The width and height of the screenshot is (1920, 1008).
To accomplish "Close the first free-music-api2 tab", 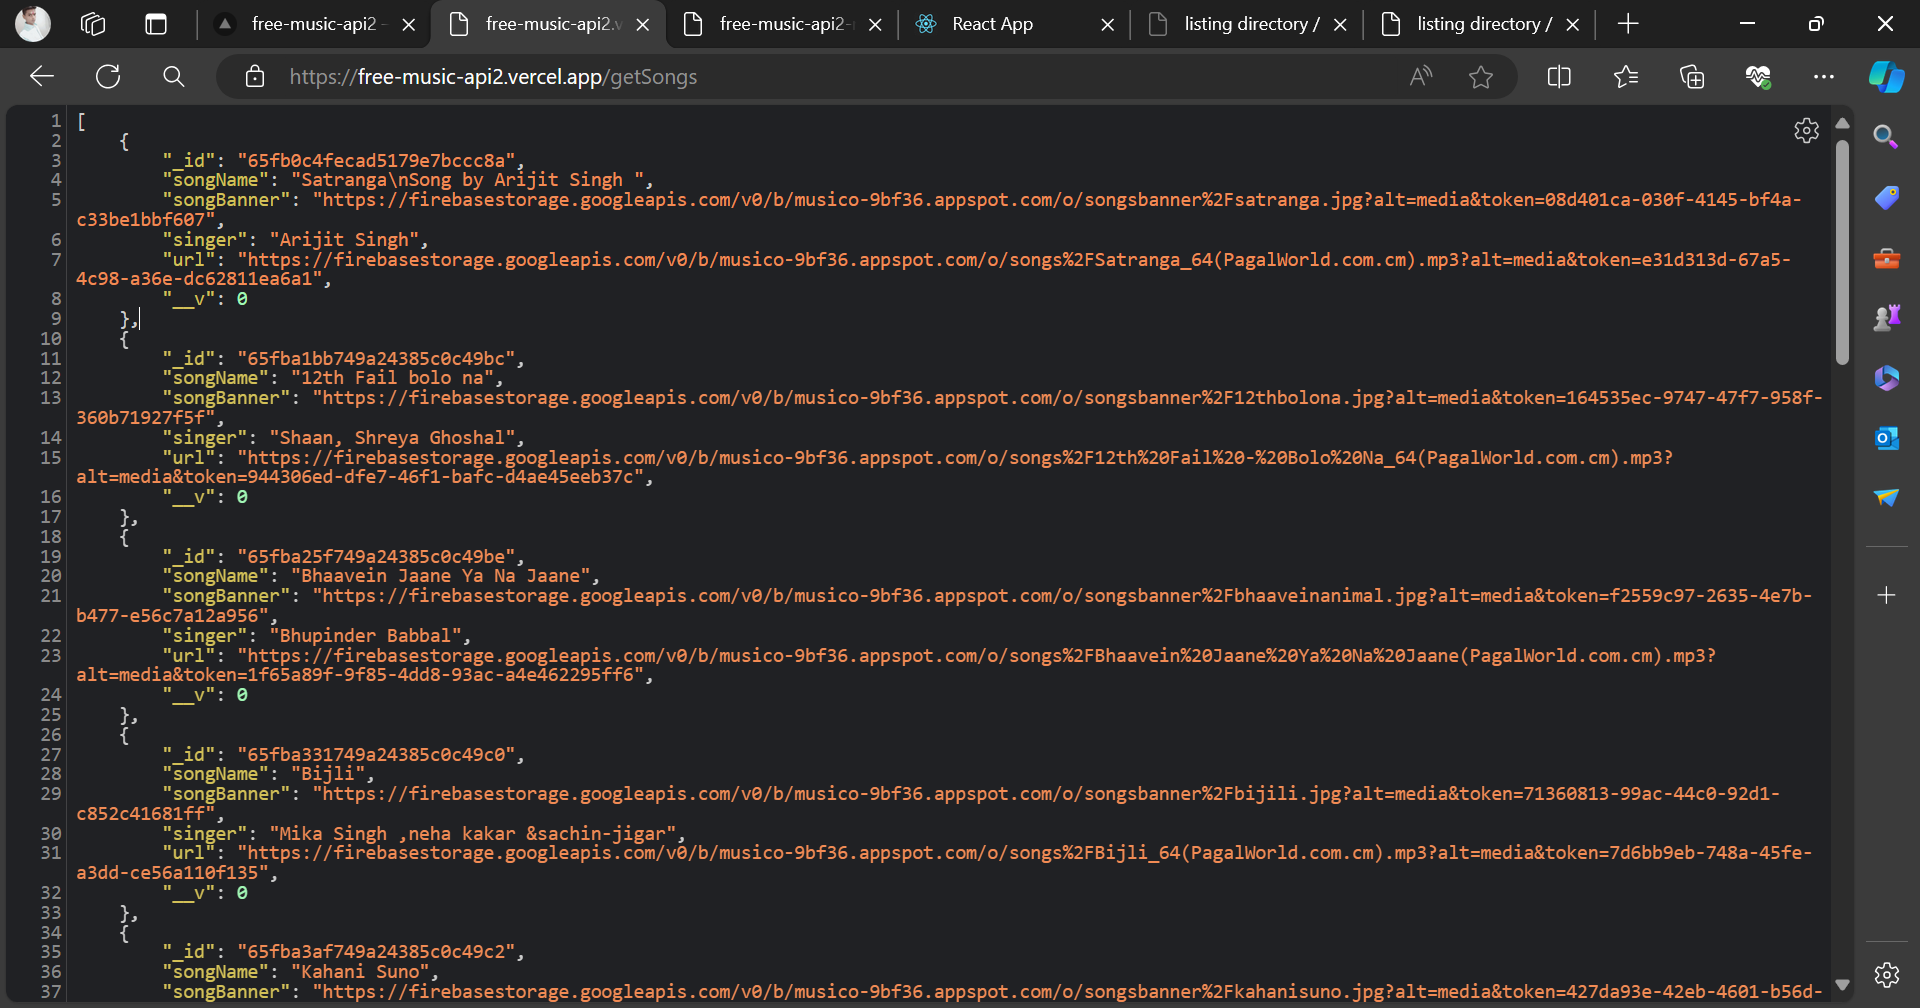I will [x=408, y=25].
